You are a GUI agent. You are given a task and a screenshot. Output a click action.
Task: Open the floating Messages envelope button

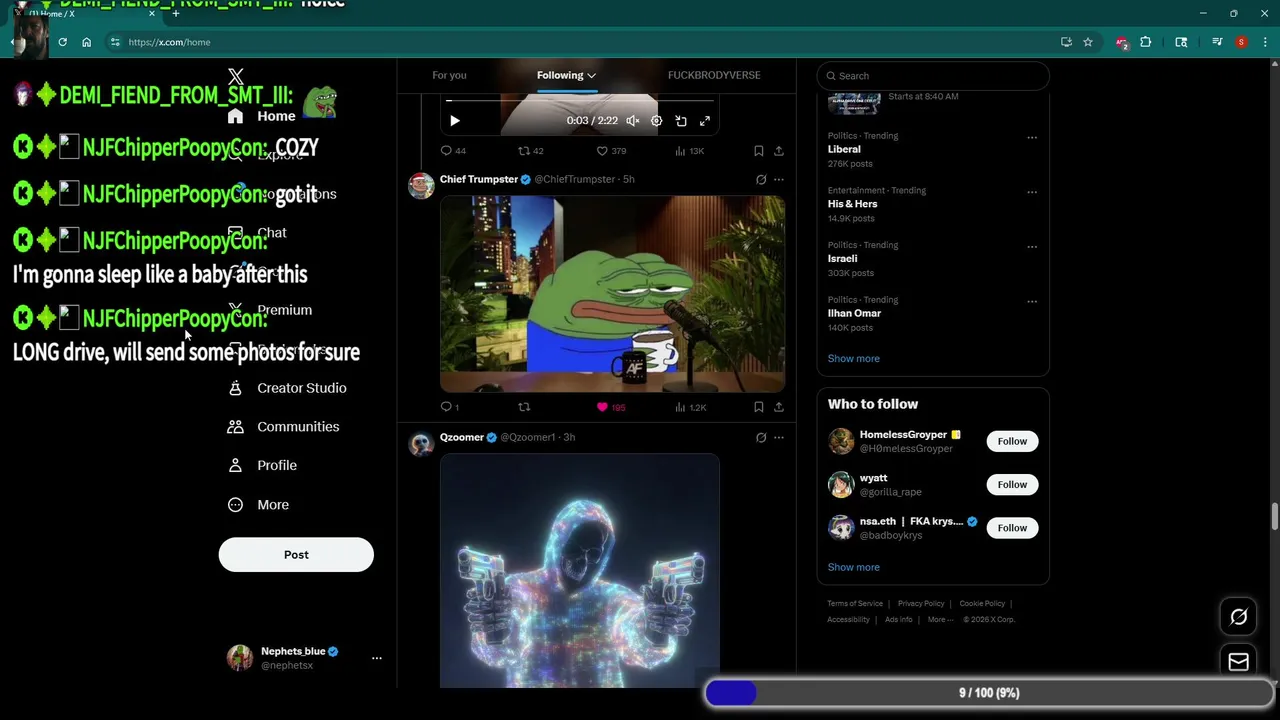1238,662
